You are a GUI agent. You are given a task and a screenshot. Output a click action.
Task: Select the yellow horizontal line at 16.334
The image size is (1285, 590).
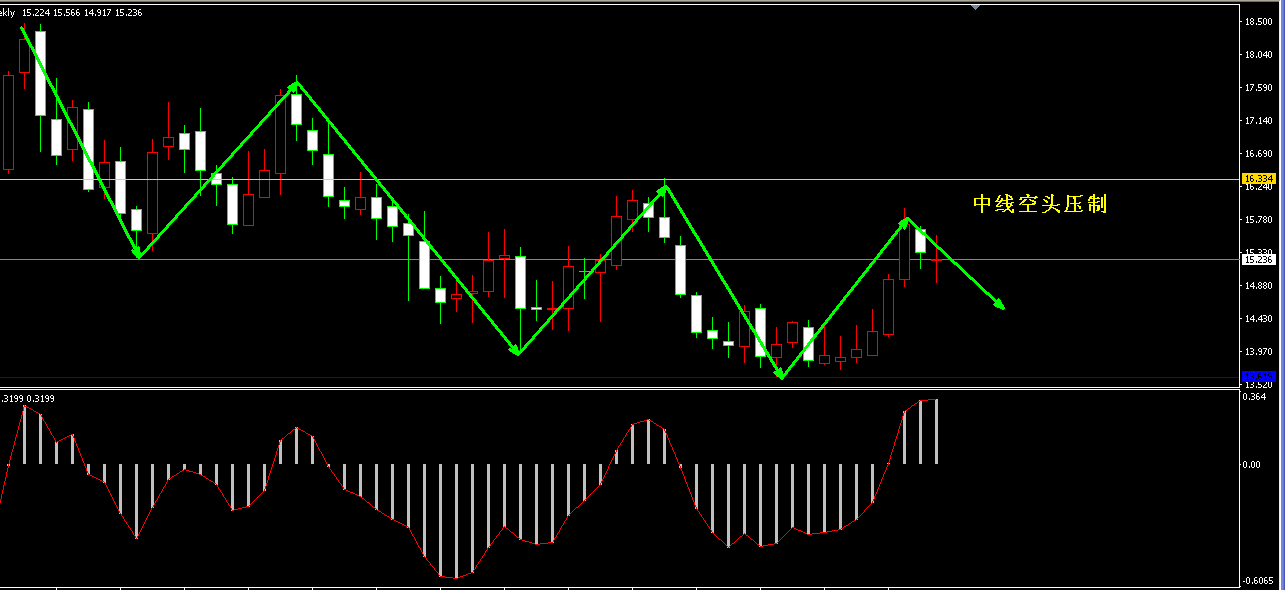coord(600,180)
